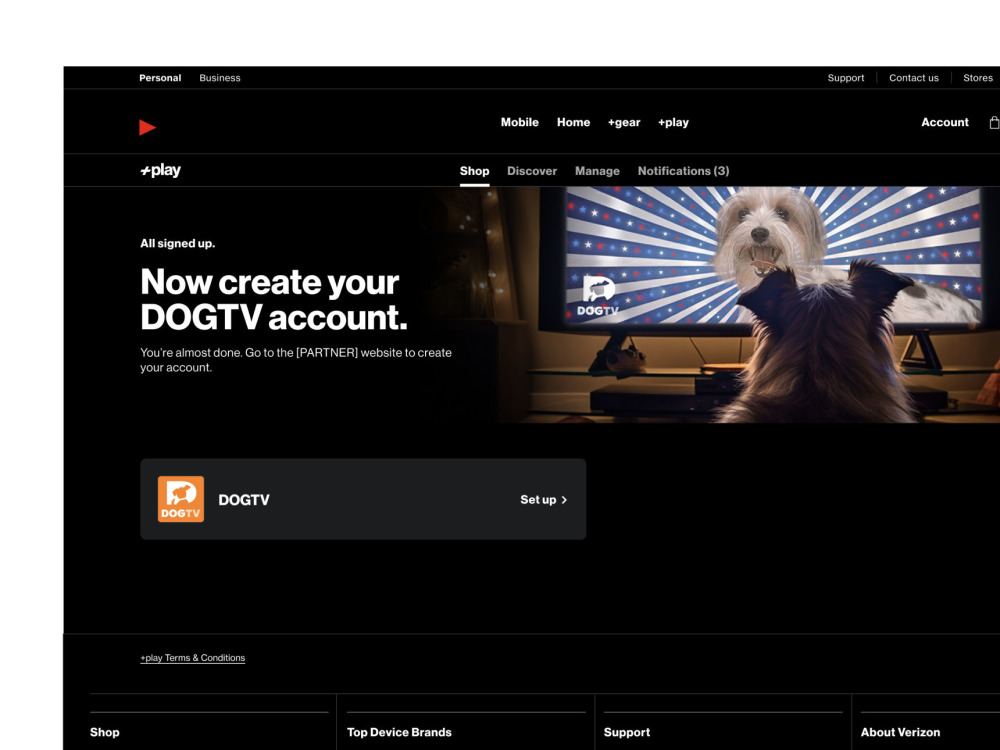Select the Shop tab
Image resolution: width=1000 pixels, height=750 pixels.
[474, 171]
